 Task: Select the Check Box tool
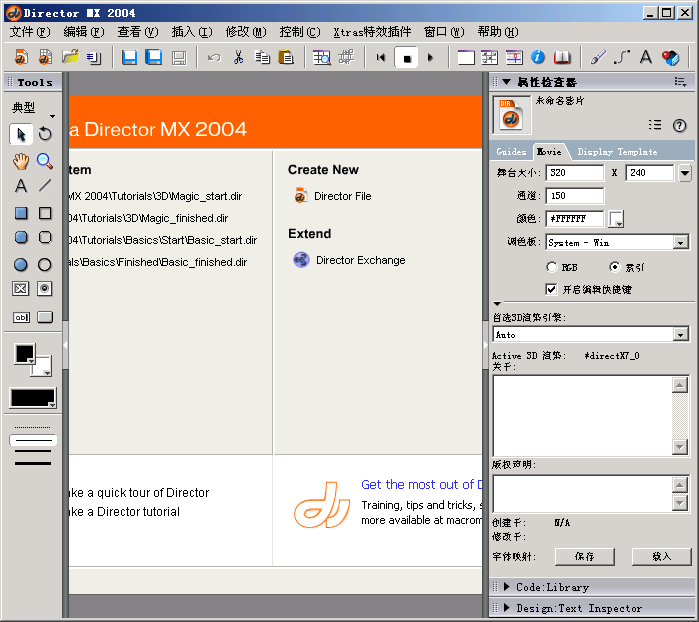(x=21, y=289)
